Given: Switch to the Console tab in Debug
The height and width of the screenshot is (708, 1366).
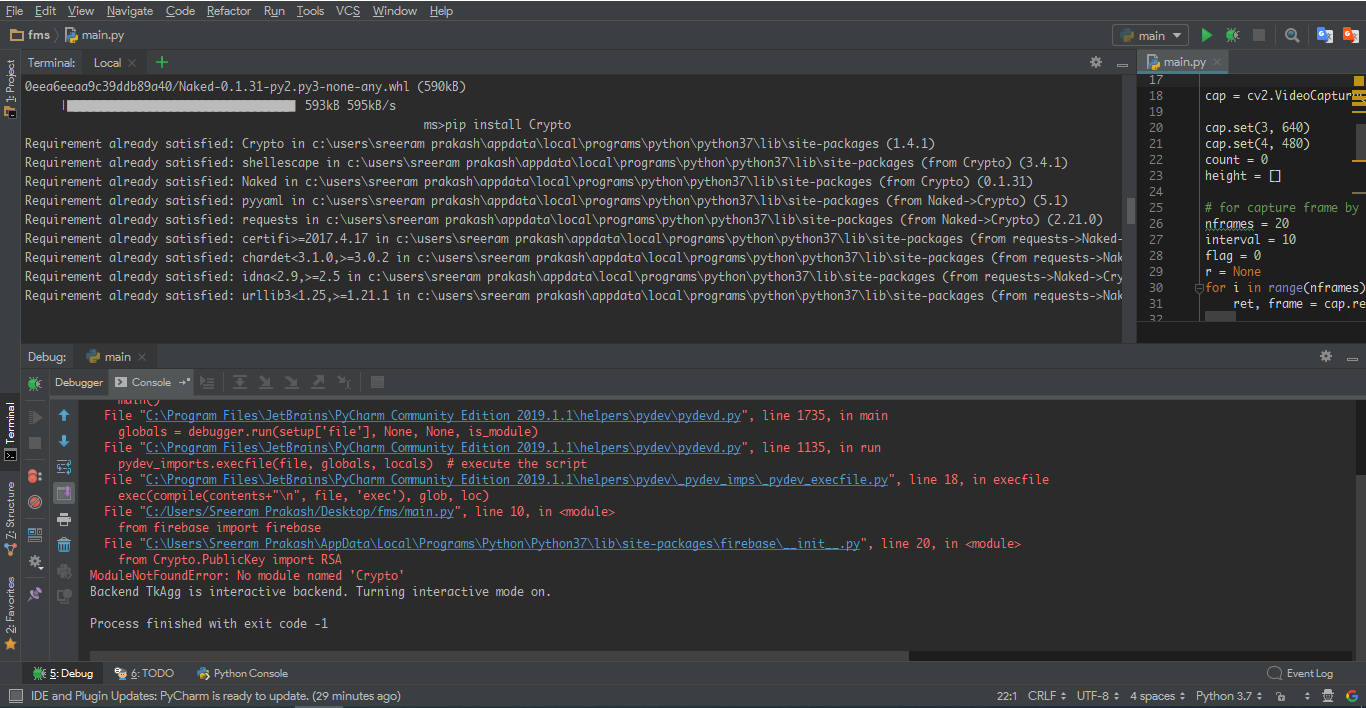Looking at the screenshot, I should [x=150, y=381].
